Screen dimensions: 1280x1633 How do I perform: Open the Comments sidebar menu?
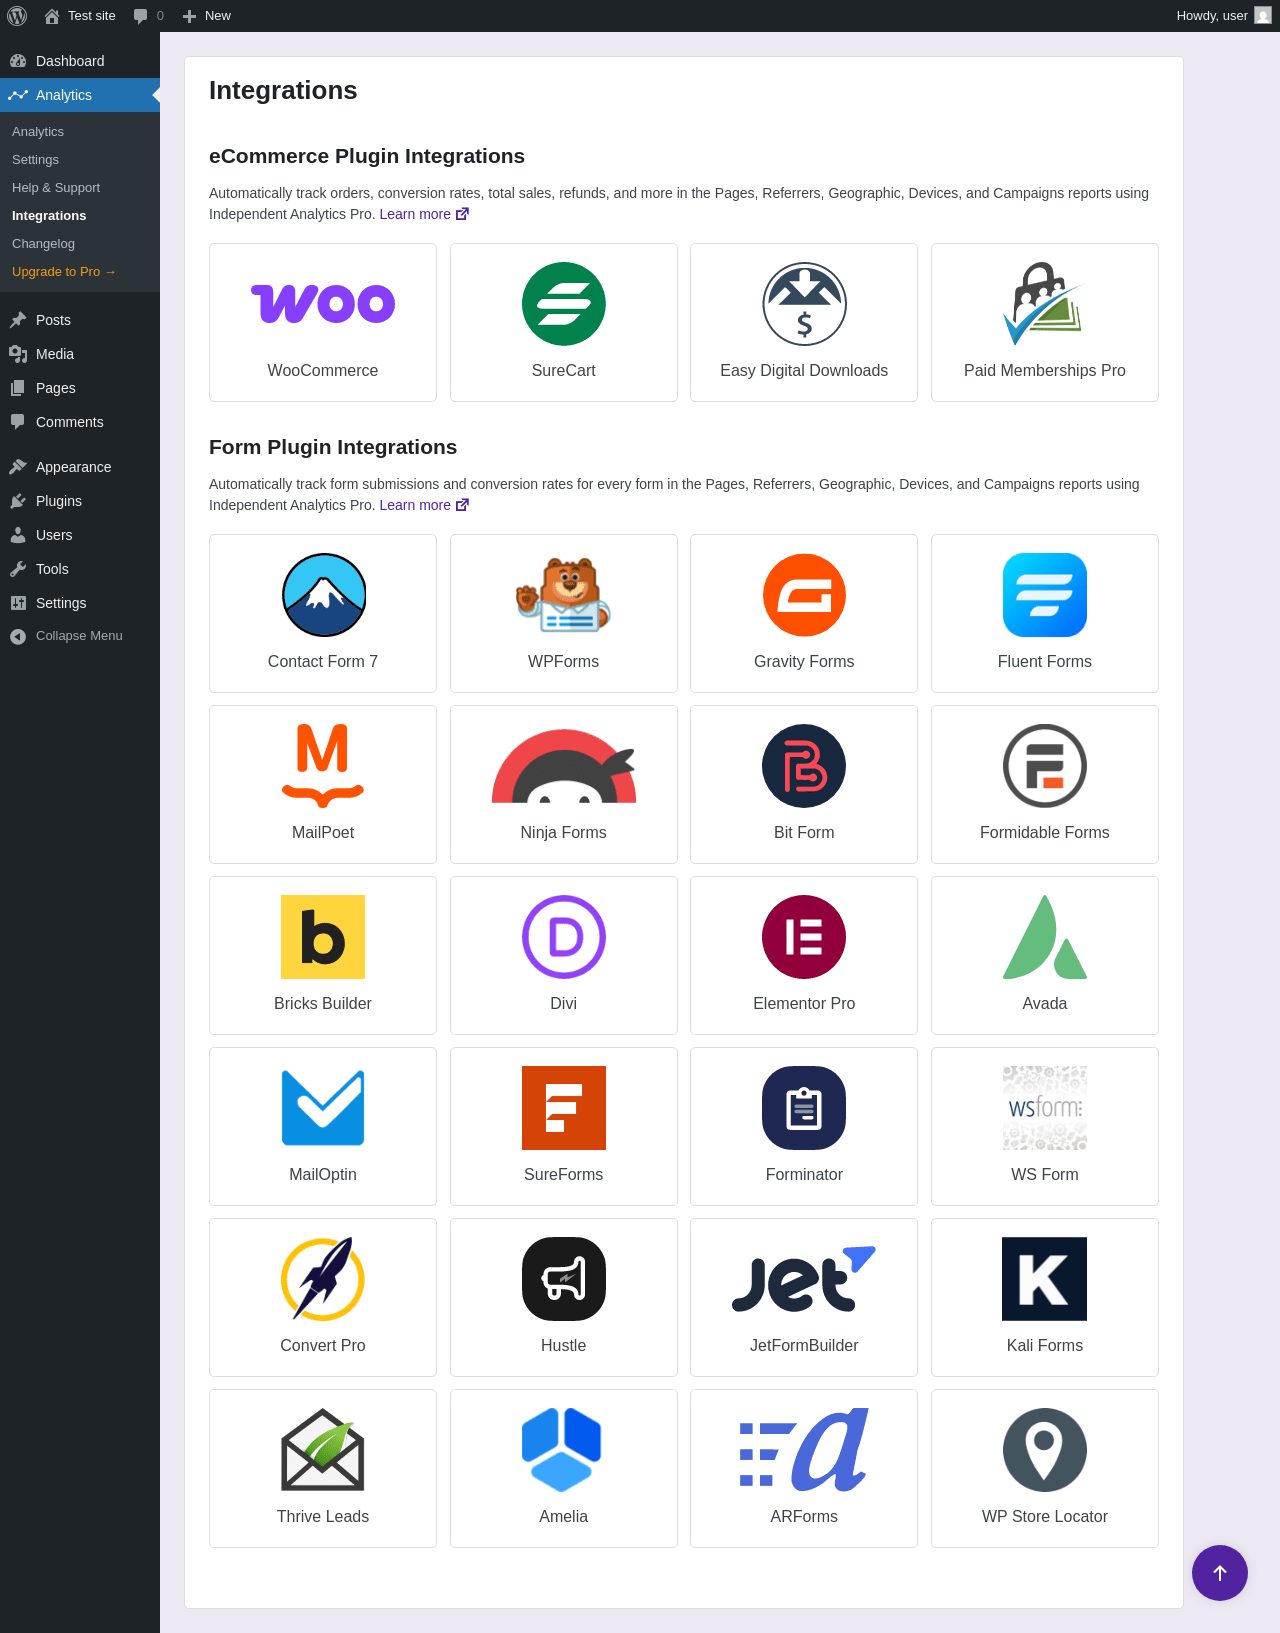point(80,422)
